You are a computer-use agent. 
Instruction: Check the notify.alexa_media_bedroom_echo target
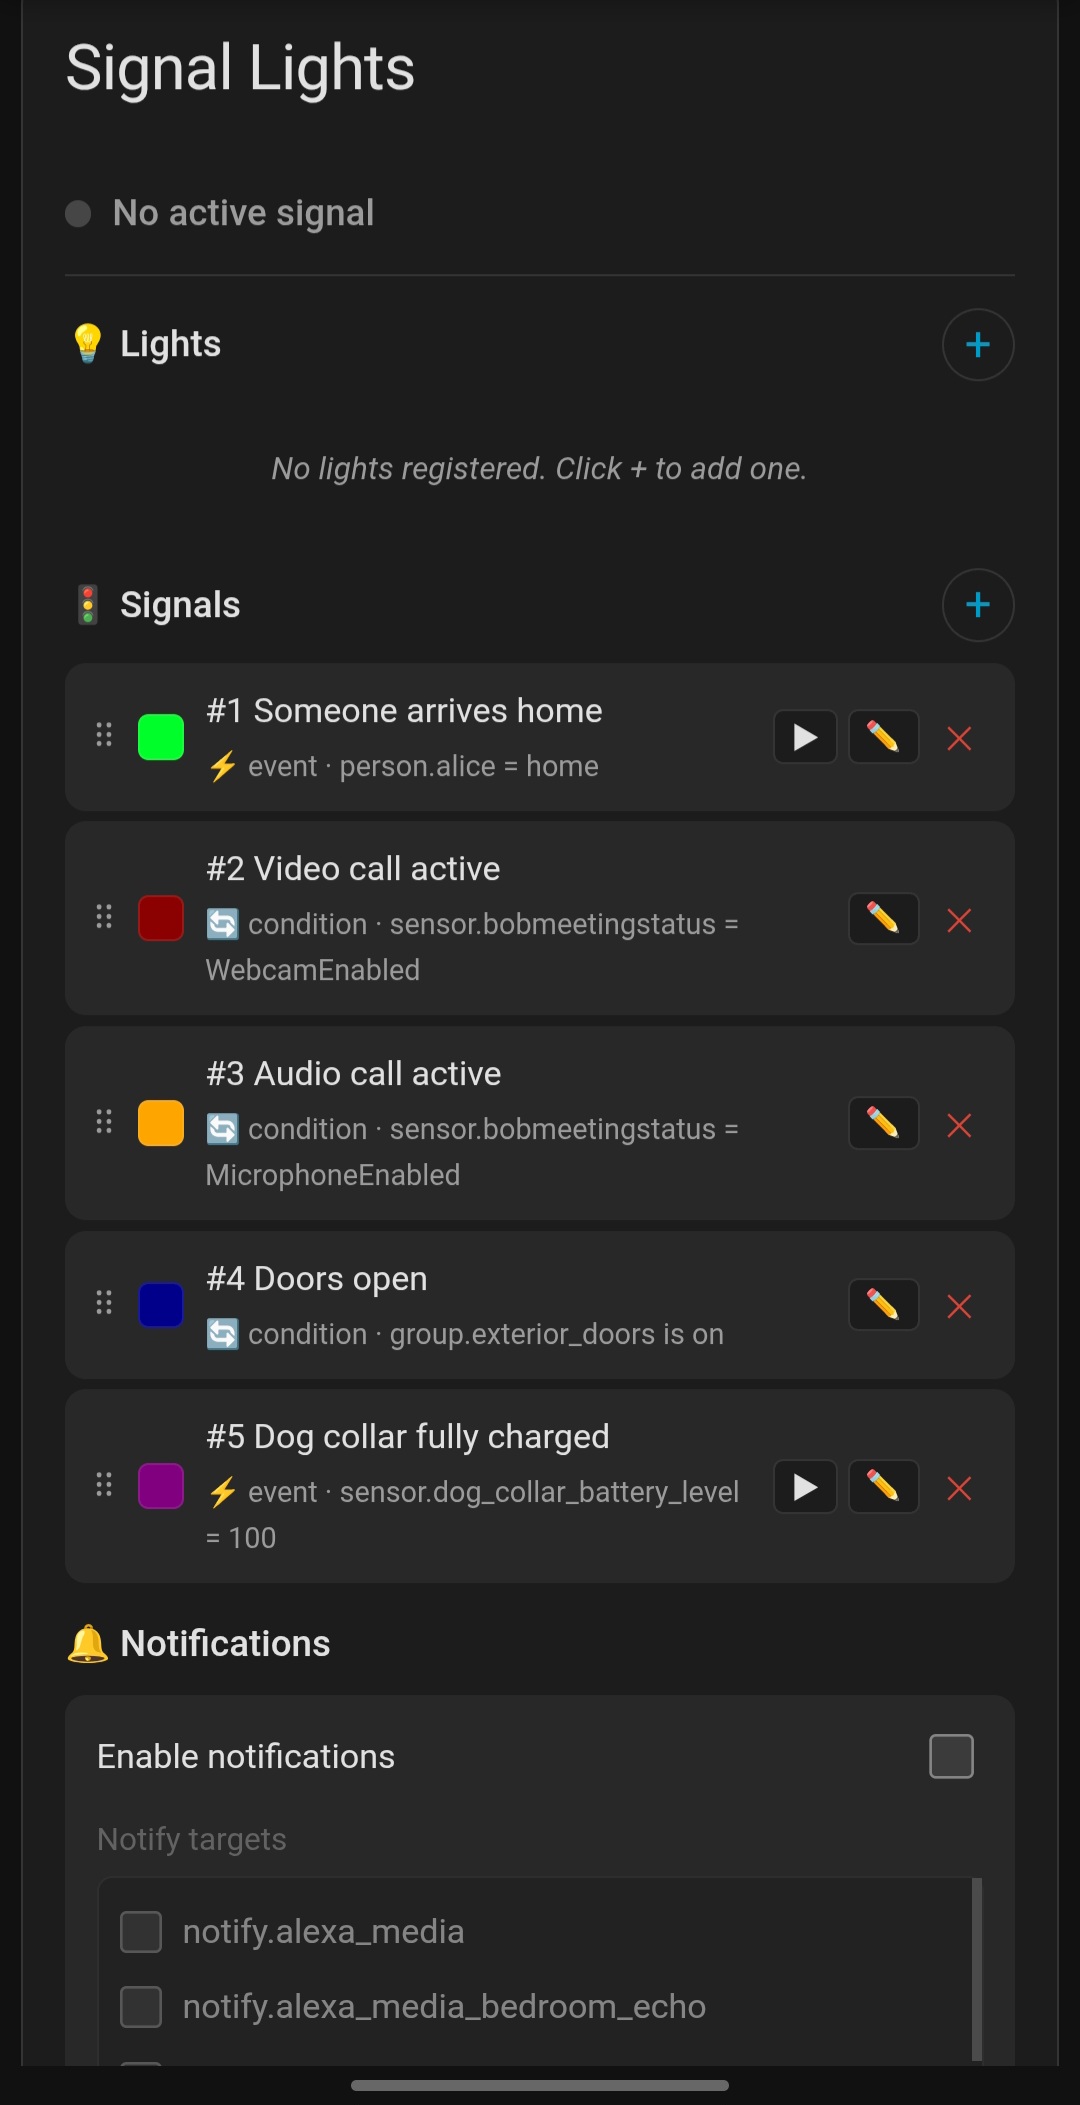tap(141, 2006)
